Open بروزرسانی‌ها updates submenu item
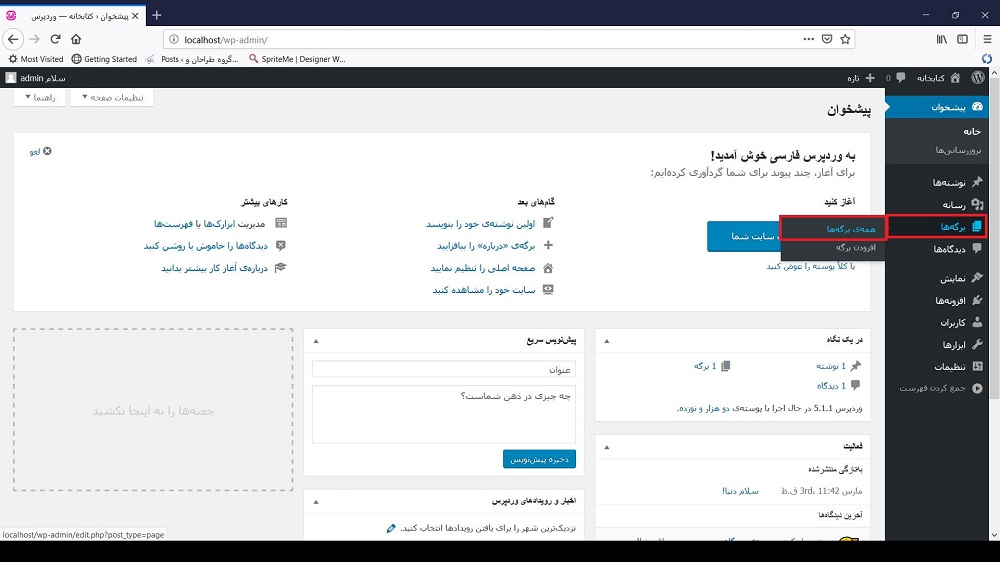The height and width of the screenshot is (562, 1000). tap(958, 151)
